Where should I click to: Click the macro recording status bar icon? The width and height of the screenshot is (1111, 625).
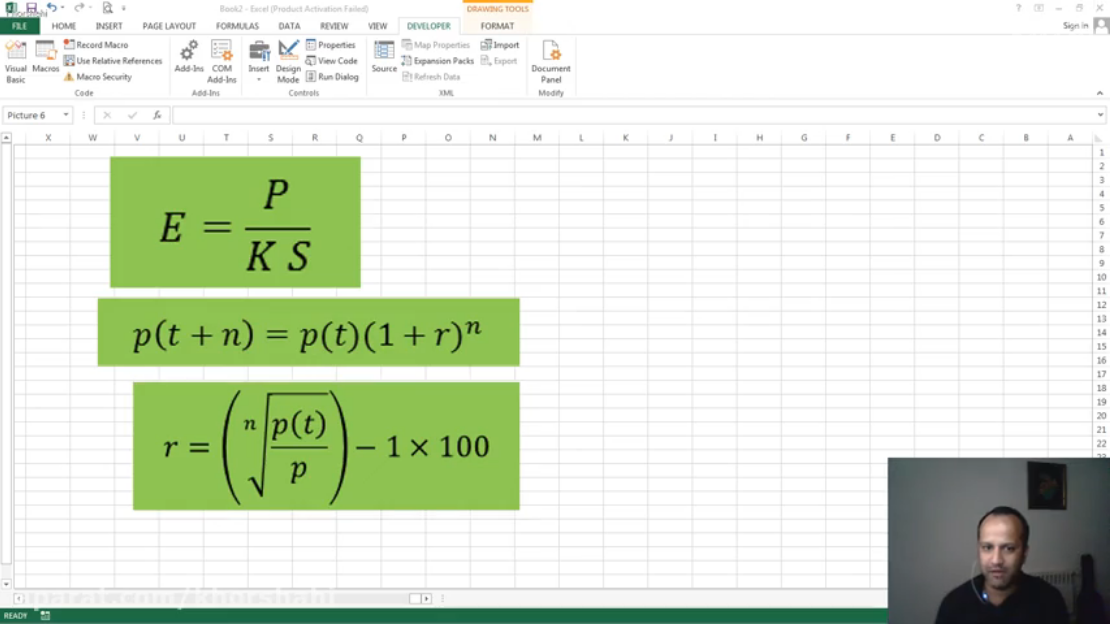(x=45, y=616)
